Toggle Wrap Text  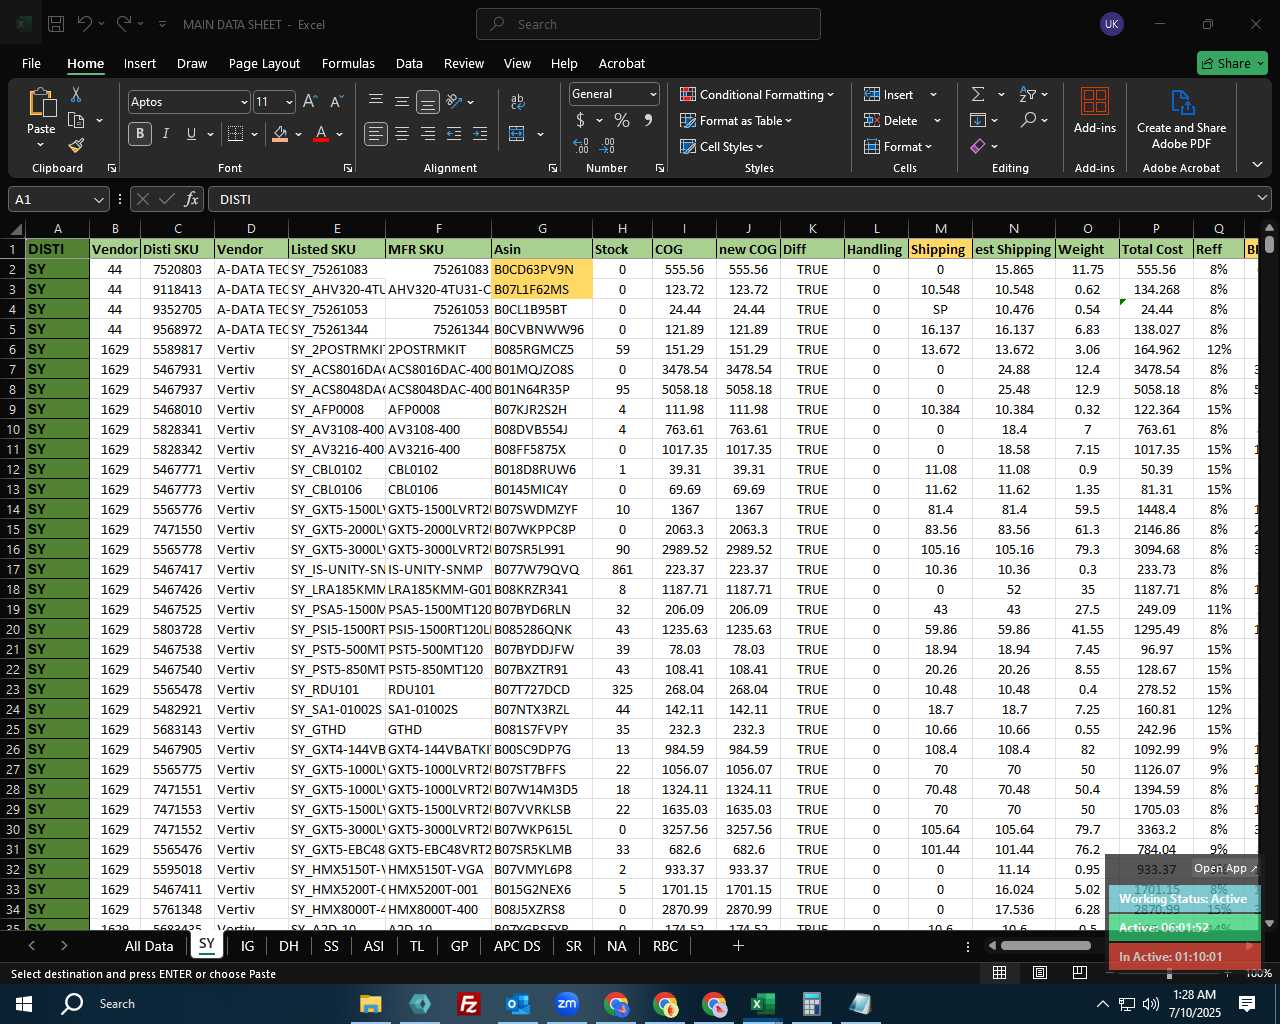(518, 102)
